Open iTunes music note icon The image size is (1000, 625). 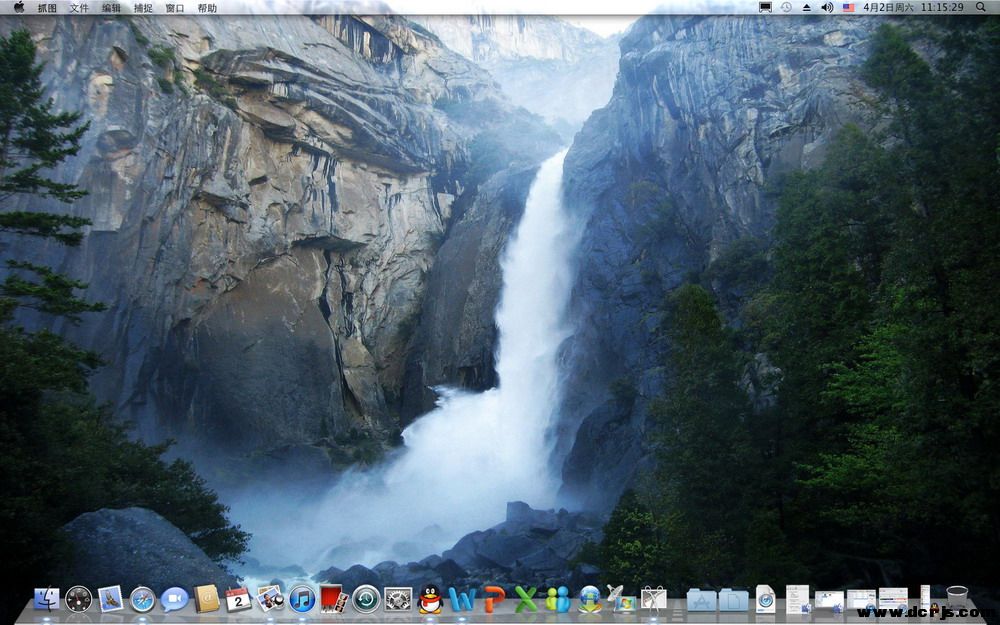coord(302,599)
